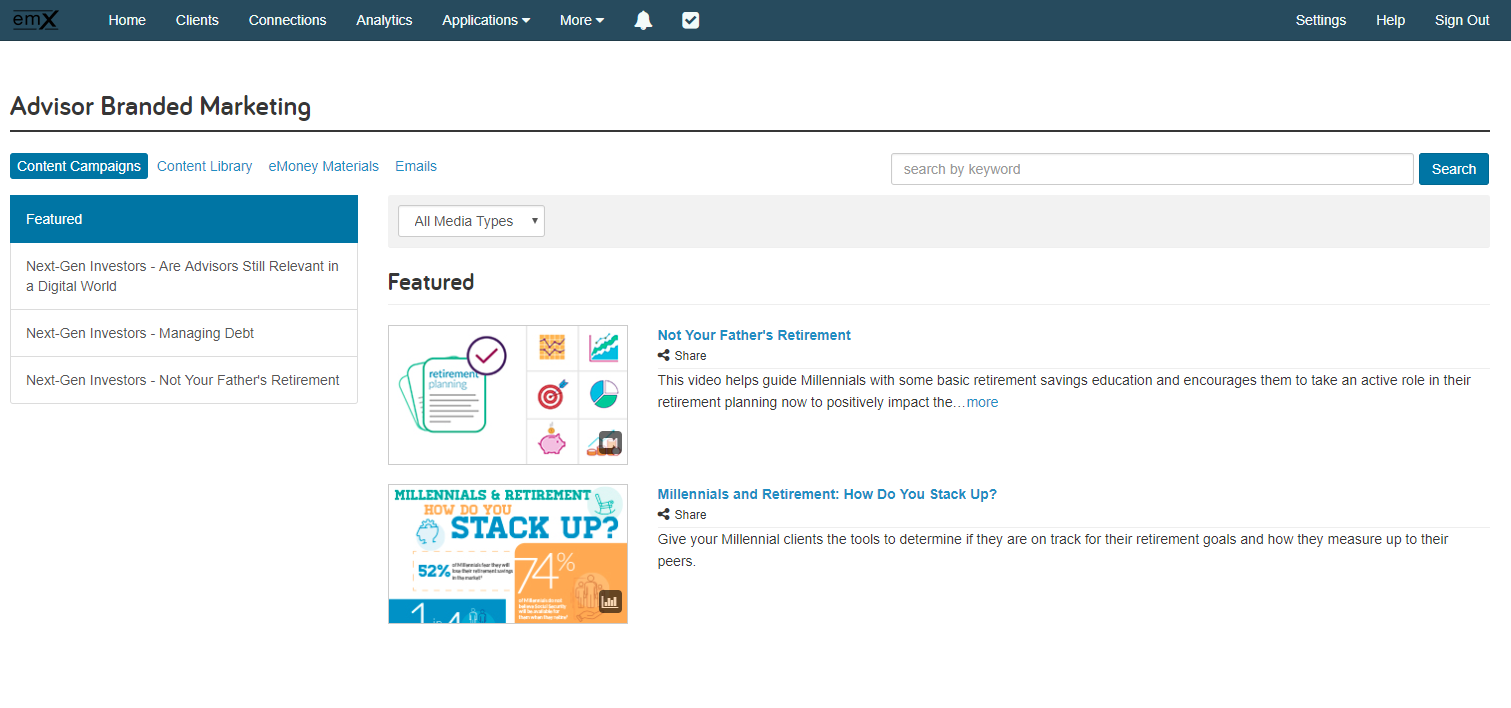Open the notifications bell icon
The height and width of the screenshot is (708, 1511).
click(643, 20)
